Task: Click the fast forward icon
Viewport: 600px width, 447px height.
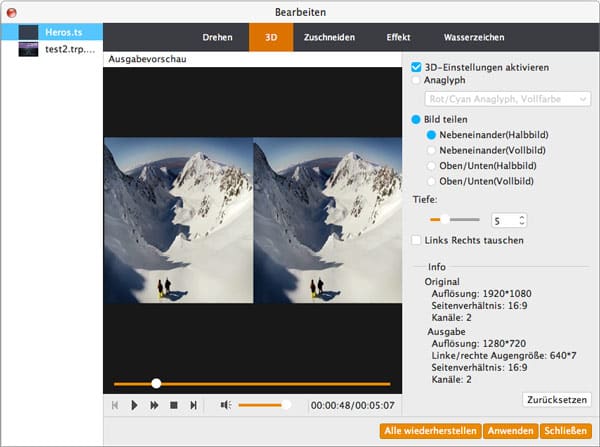Action: point(154,405)
